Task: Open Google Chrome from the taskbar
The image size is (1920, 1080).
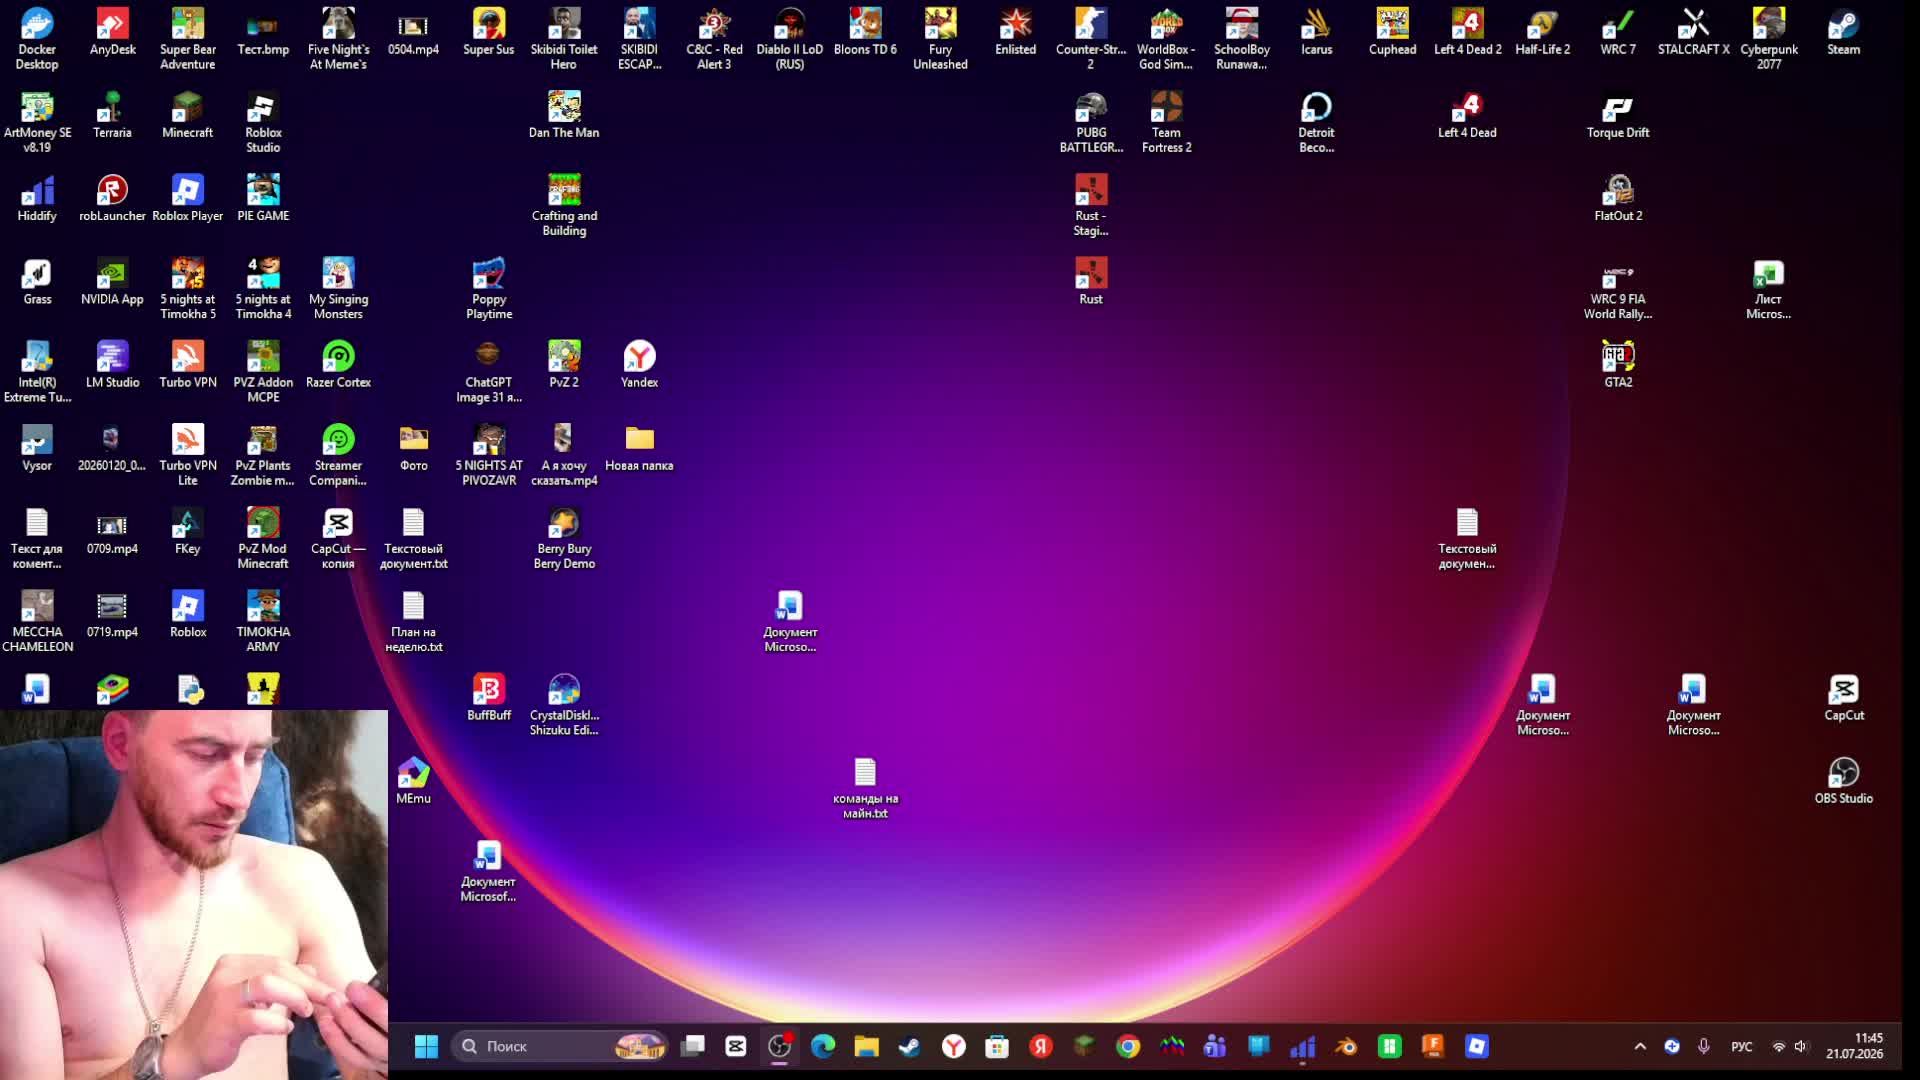Action: click(x=1128, y=1046)
